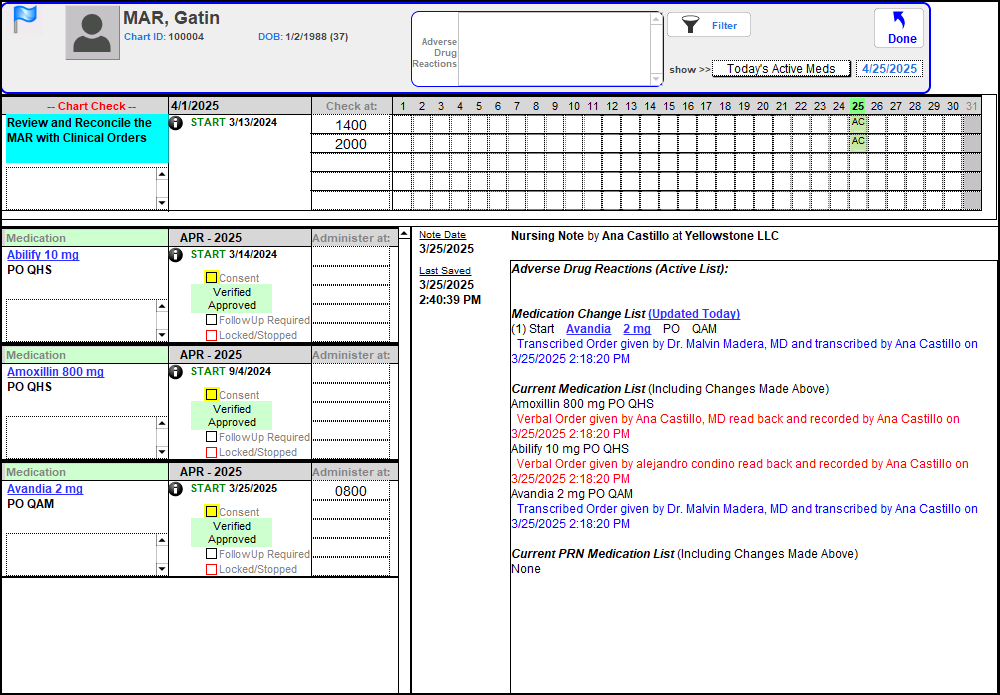Open info icon for Amoxillin 800 mg

tap(176, 372)
